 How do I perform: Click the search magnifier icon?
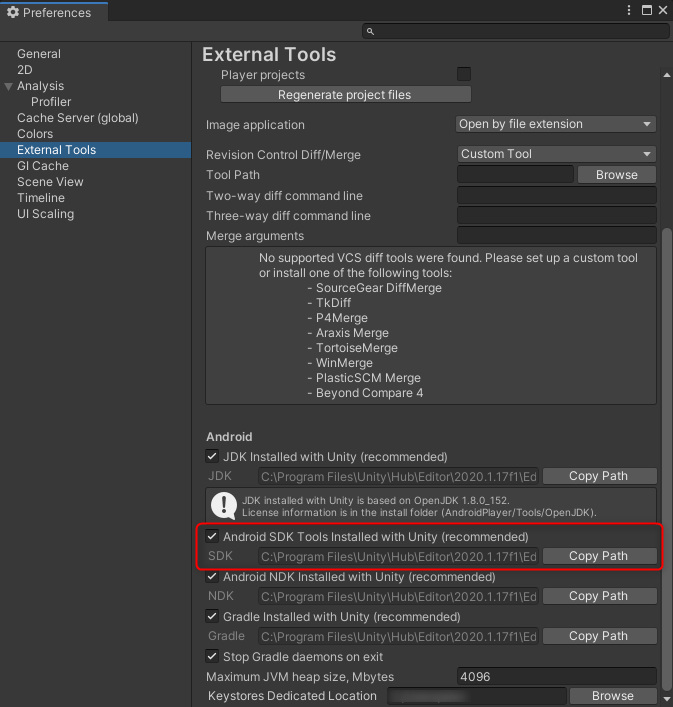click(x=369, y=32)
